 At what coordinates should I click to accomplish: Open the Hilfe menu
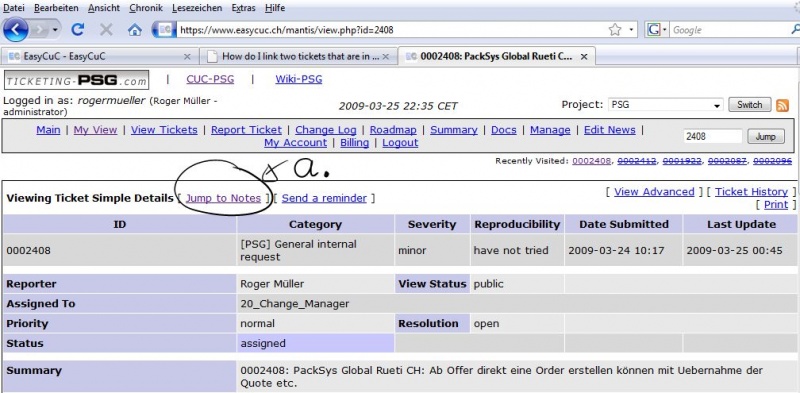(x=275, y=8)
